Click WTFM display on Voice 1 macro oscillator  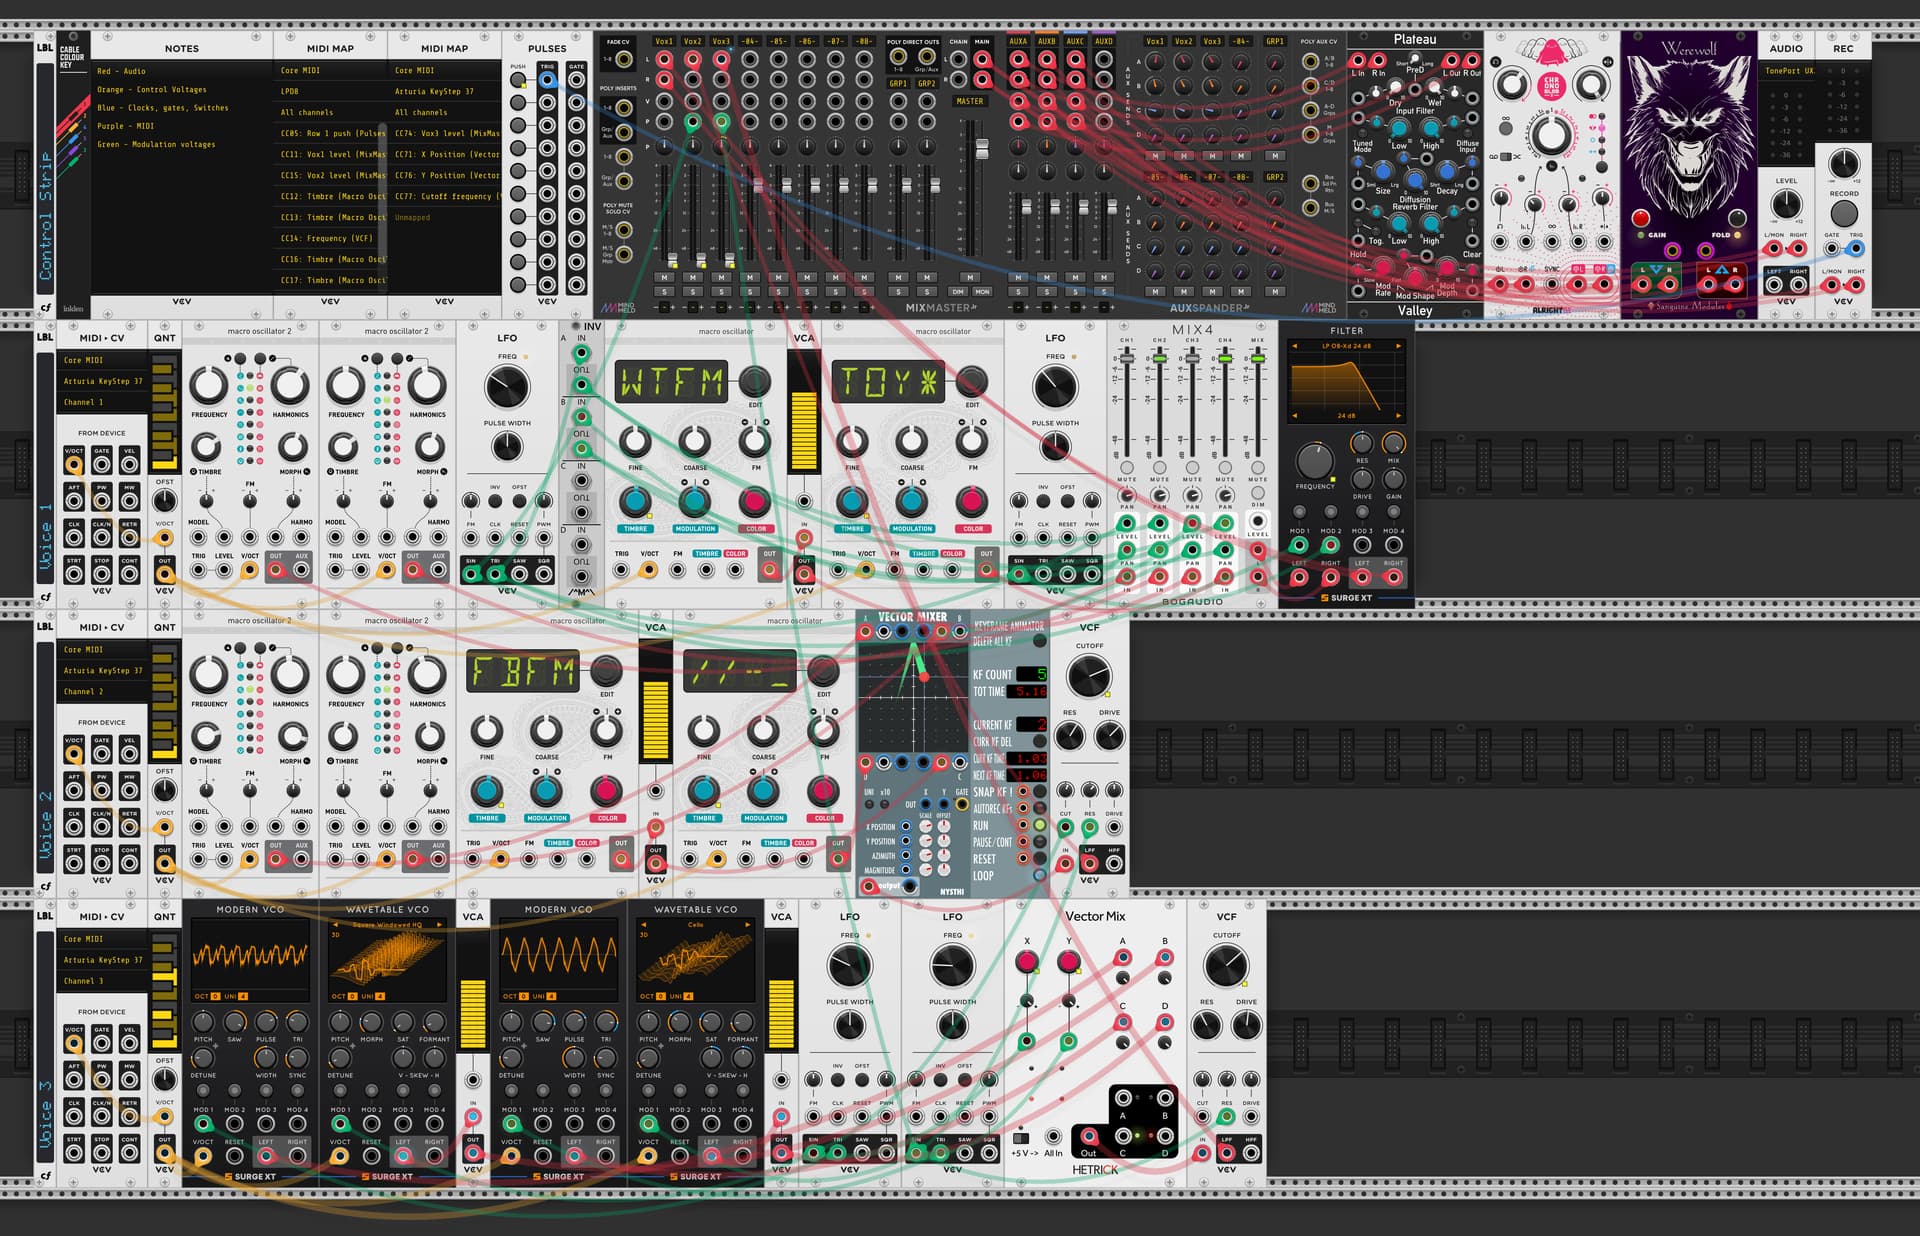670,382
